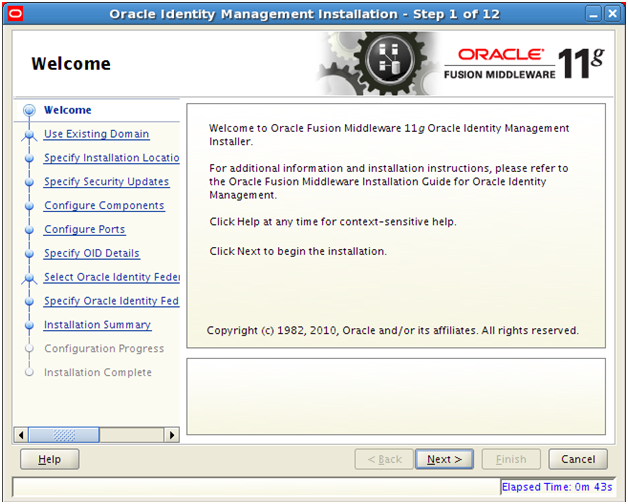
Task: Click the Next button
Action: point(444,459)
